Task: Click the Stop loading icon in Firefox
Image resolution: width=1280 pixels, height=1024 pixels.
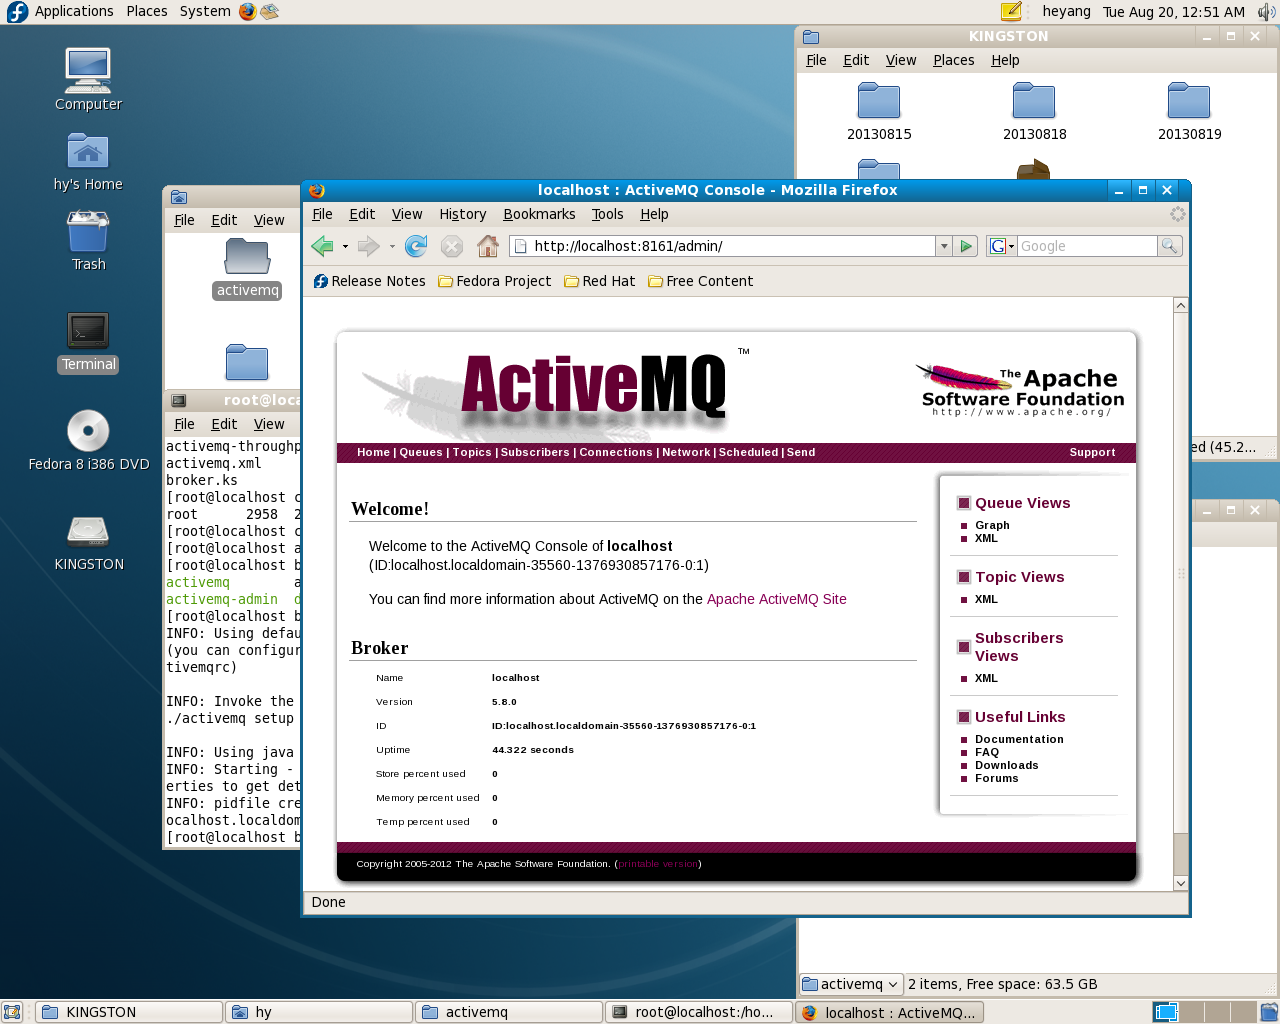Action: (452, 246)
